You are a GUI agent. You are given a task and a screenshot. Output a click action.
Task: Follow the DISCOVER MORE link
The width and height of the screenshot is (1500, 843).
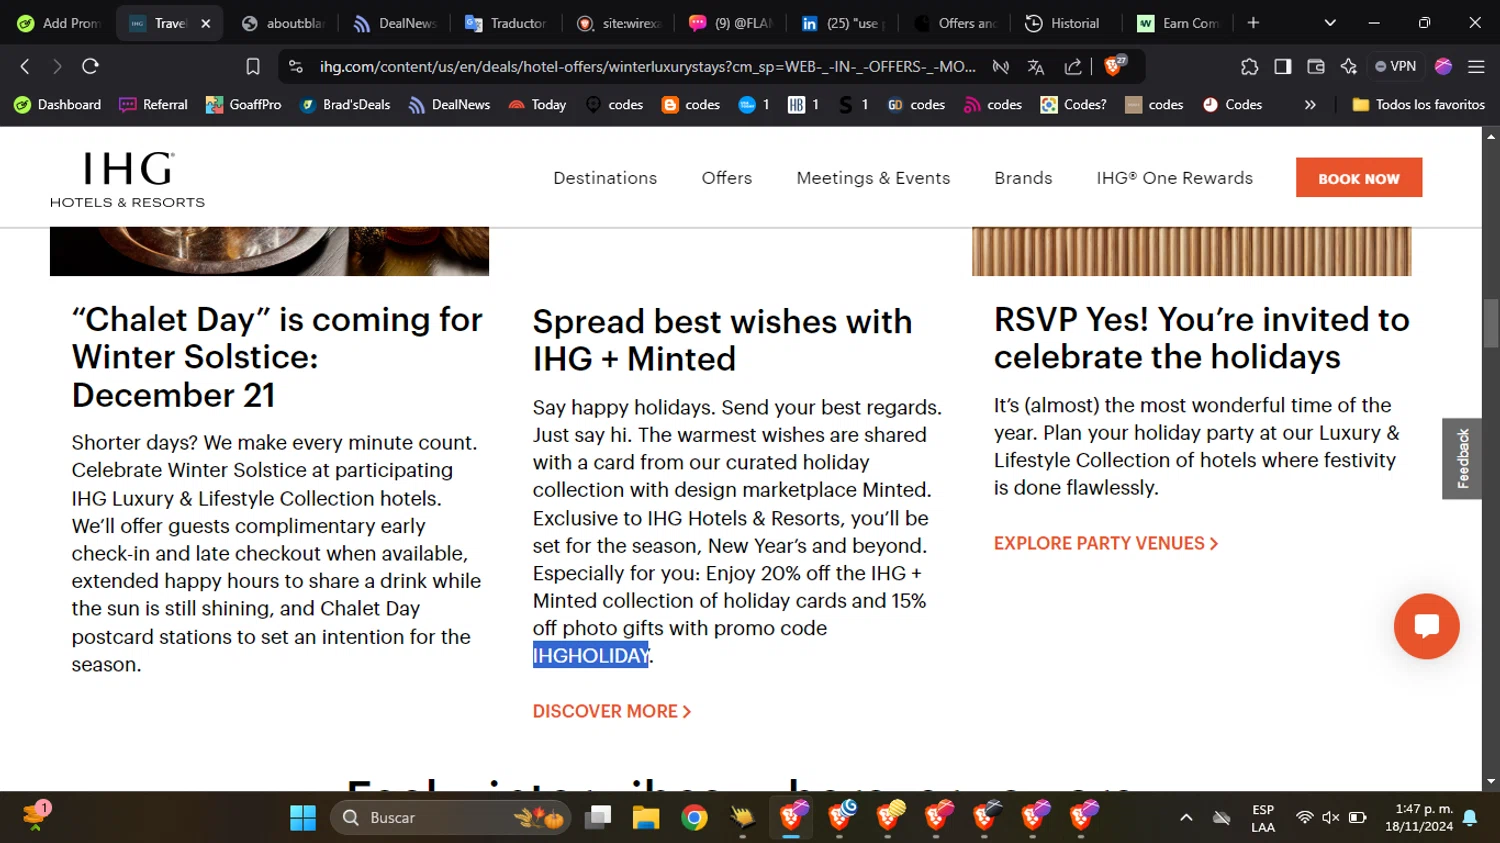point(612,711)
